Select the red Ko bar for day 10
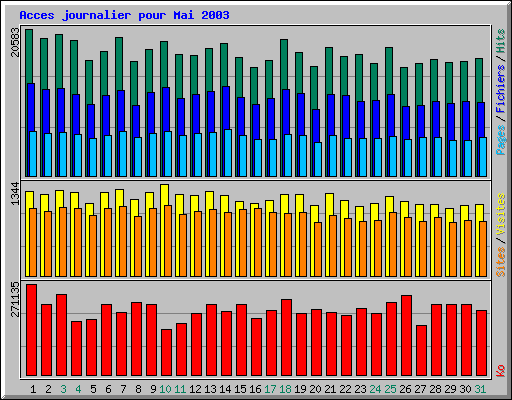The width and height of the screenshot is (512, 400). click(166, 352)
